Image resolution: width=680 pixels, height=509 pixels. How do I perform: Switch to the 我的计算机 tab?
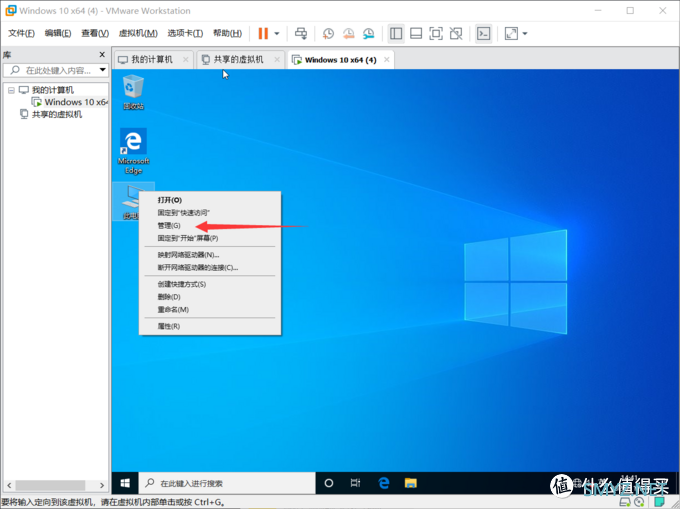154,59
